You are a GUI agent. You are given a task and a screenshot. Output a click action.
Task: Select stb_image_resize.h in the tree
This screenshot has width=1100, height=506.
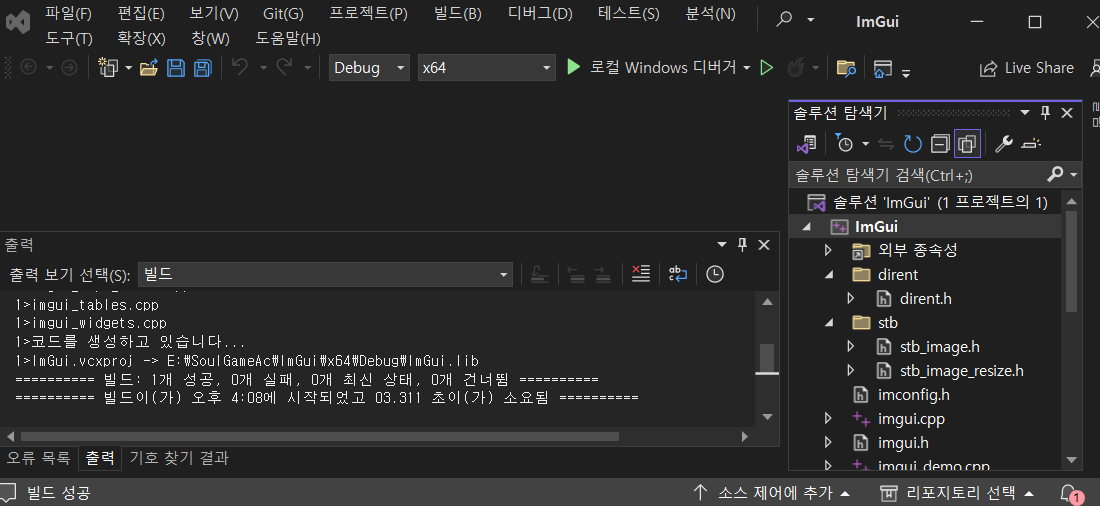(961, 371)
